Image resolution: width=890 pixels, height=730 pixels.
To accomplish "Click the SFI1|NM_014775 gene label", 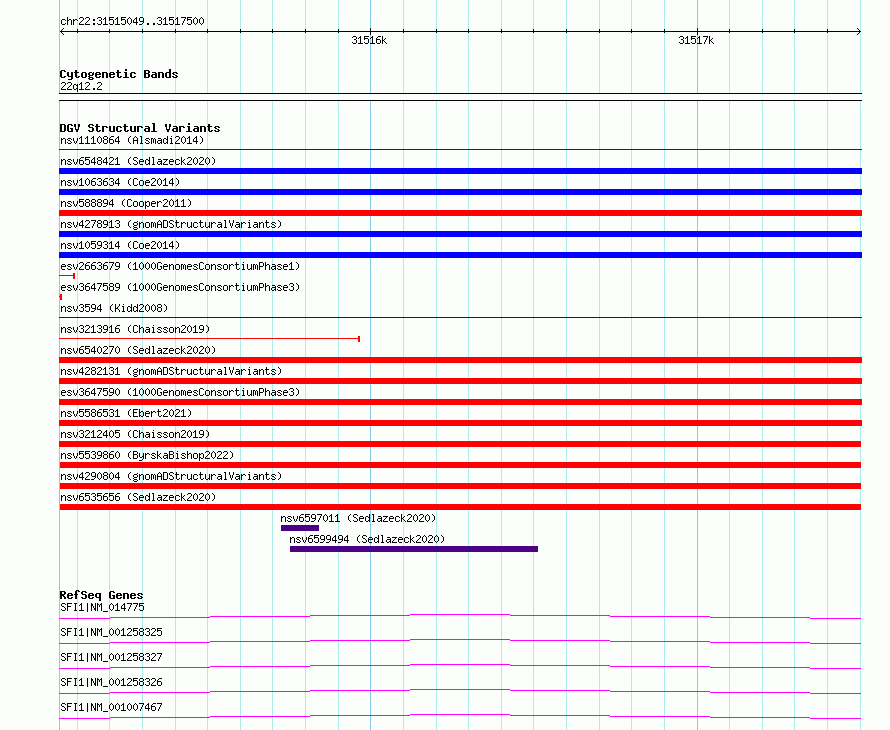I will coord(102,607).
